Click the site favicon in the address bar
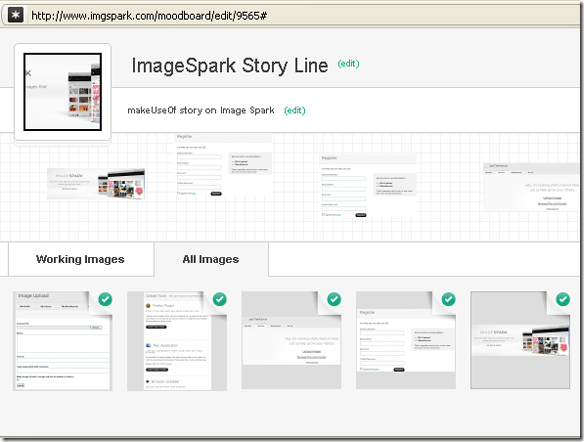 [15, 15]
